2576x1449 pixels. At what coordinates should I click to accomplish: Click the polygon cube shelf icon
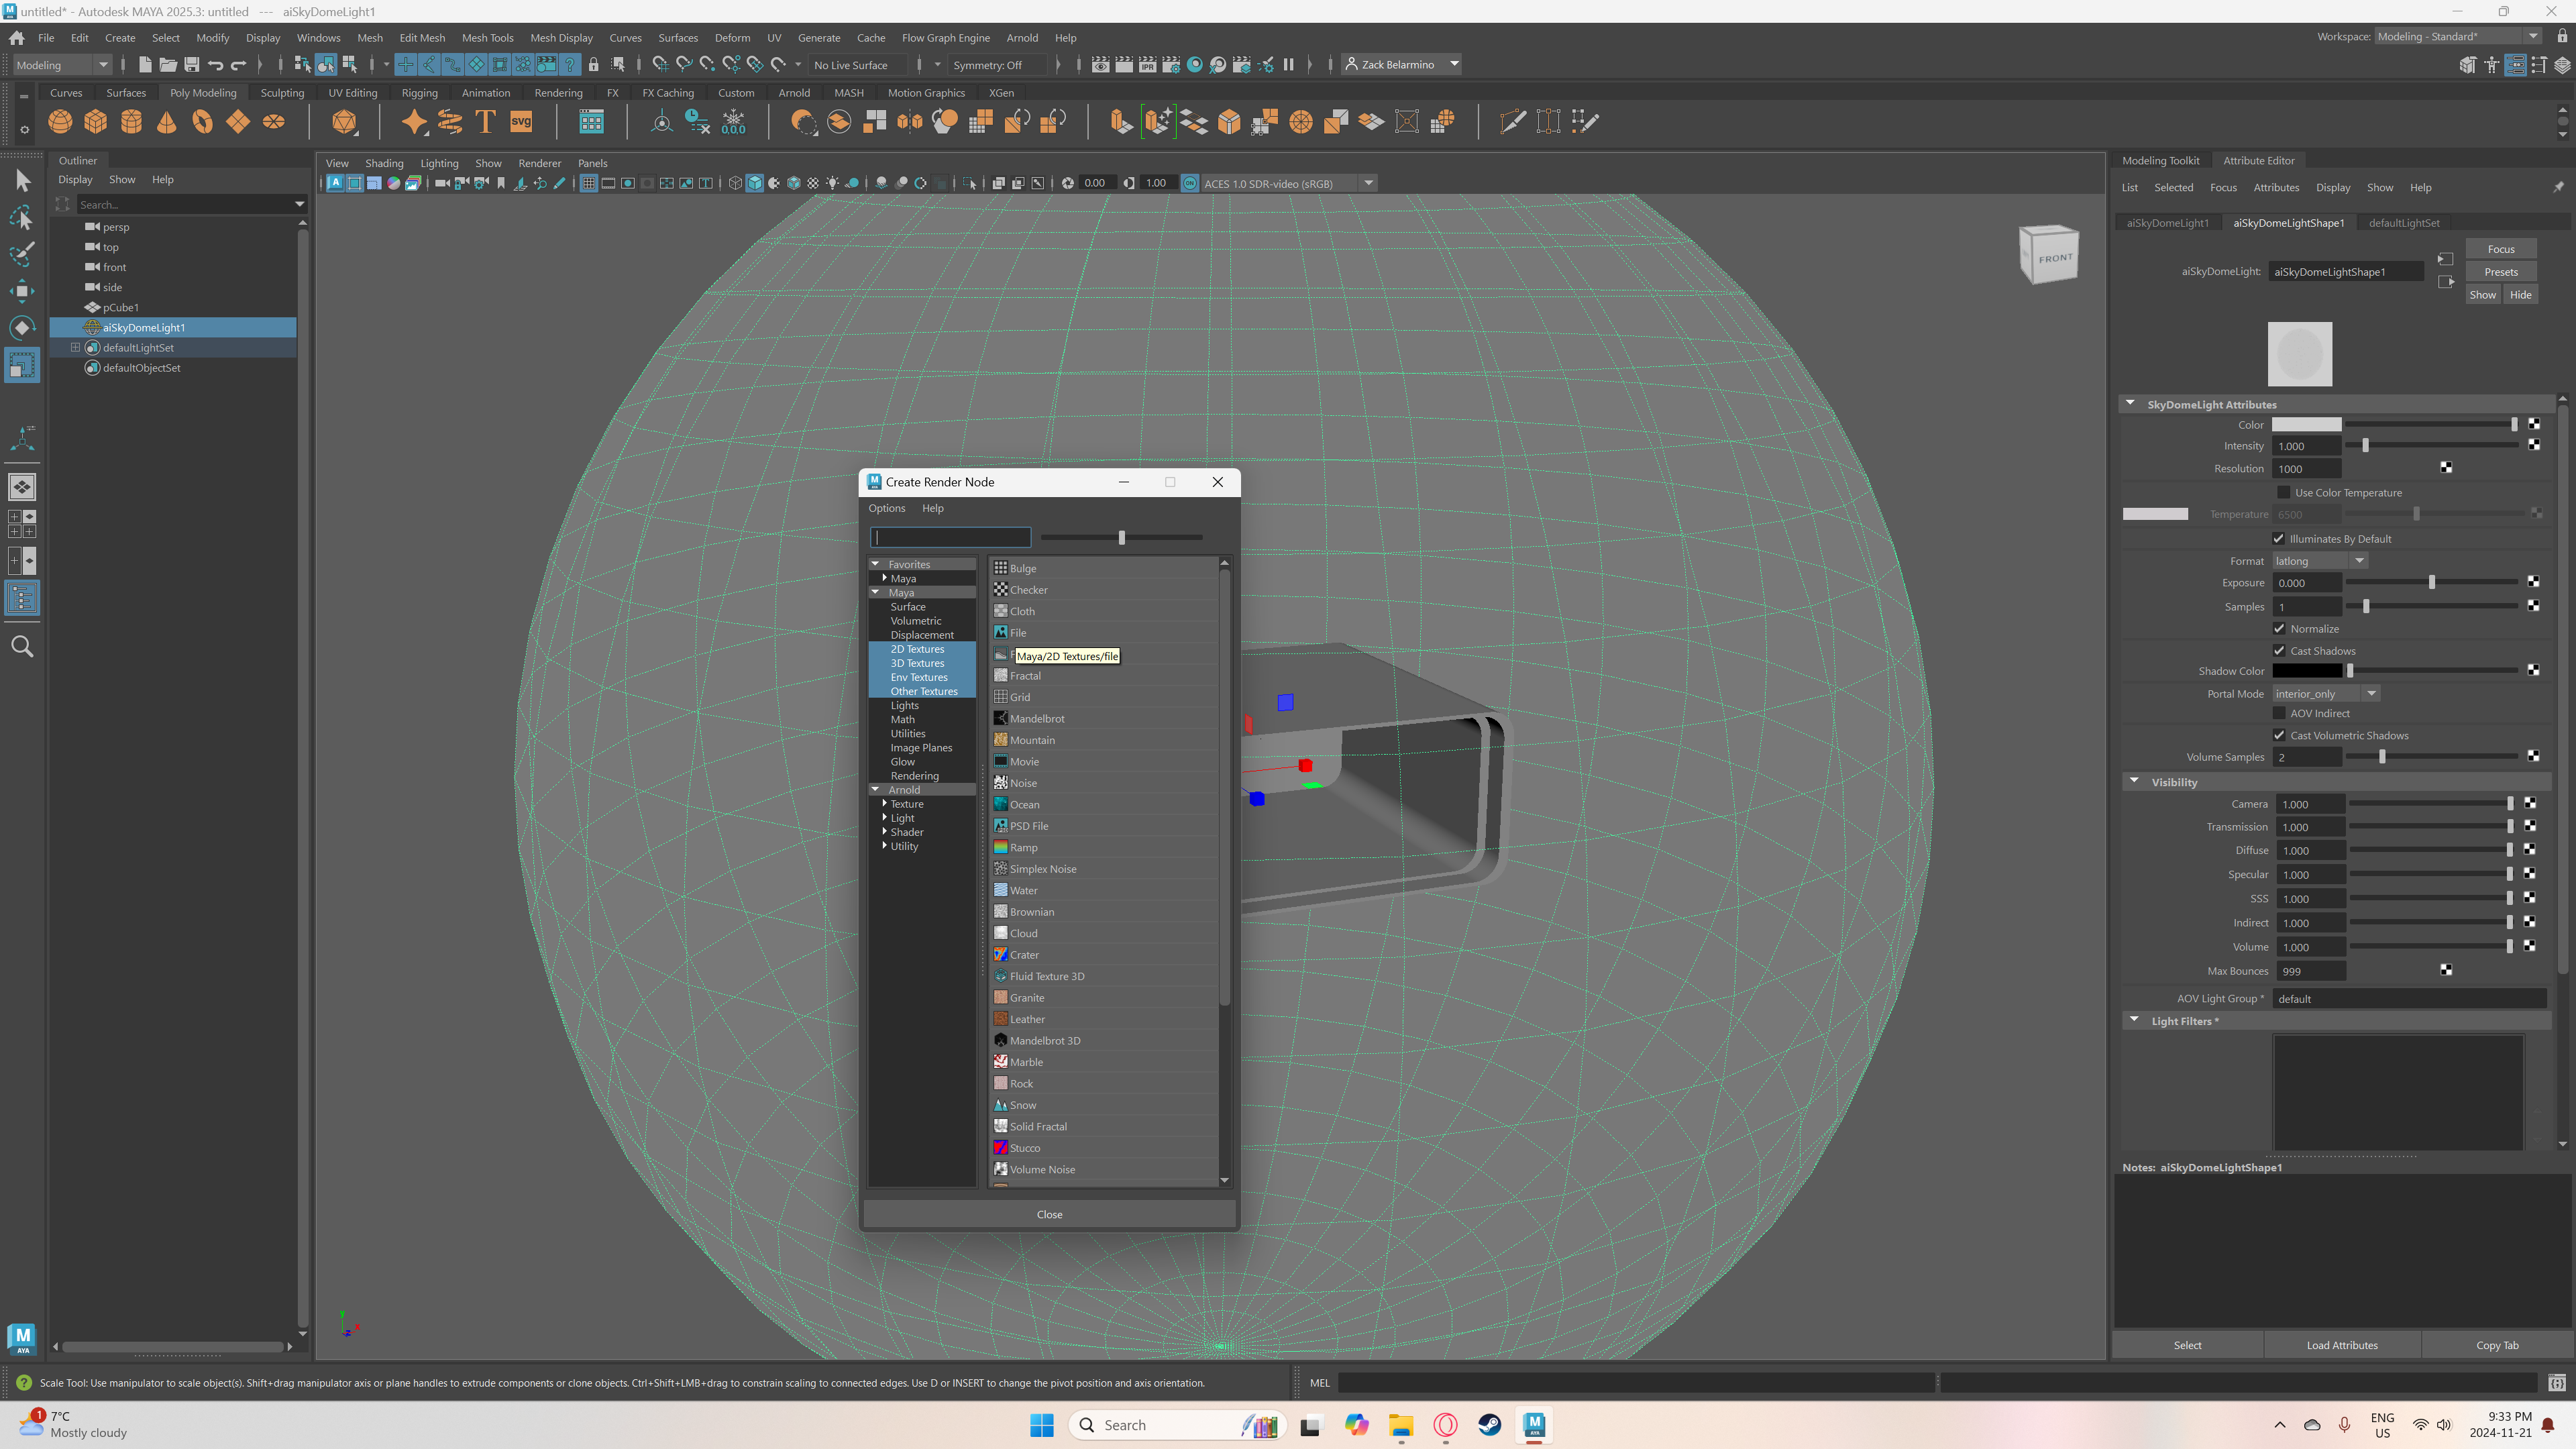pyautogui.click(x=96, y=122)
